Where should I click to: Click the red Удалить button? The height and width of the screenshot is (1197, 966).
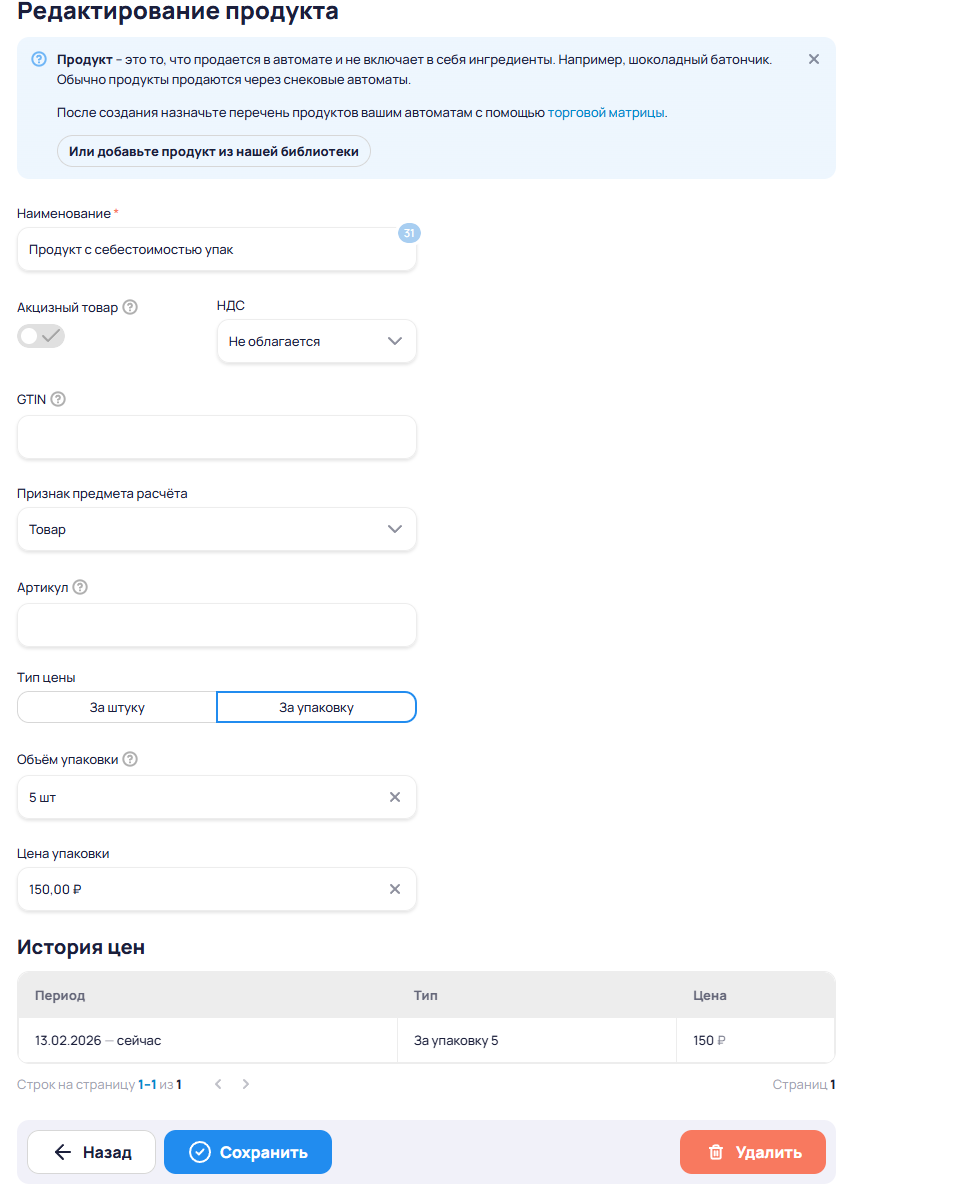(x=753, y=1152)
